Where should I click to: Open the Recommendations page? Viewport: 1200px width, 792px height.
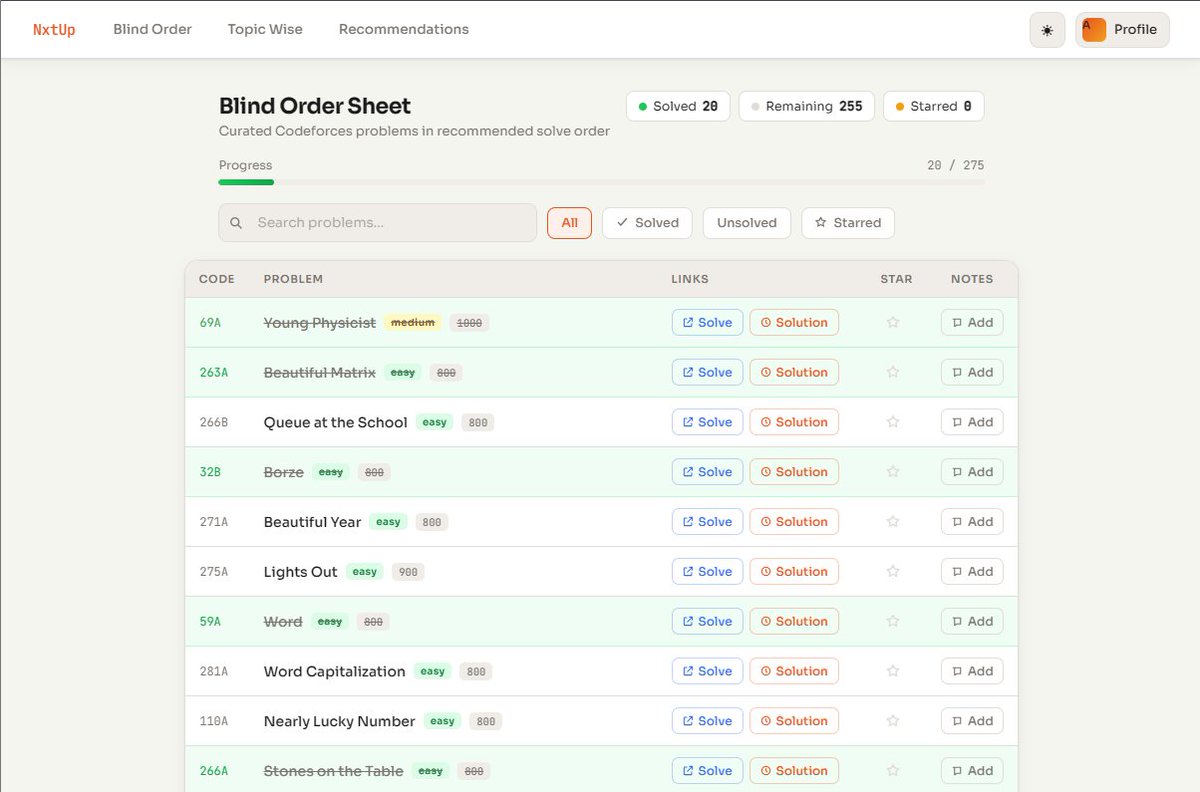404,30
